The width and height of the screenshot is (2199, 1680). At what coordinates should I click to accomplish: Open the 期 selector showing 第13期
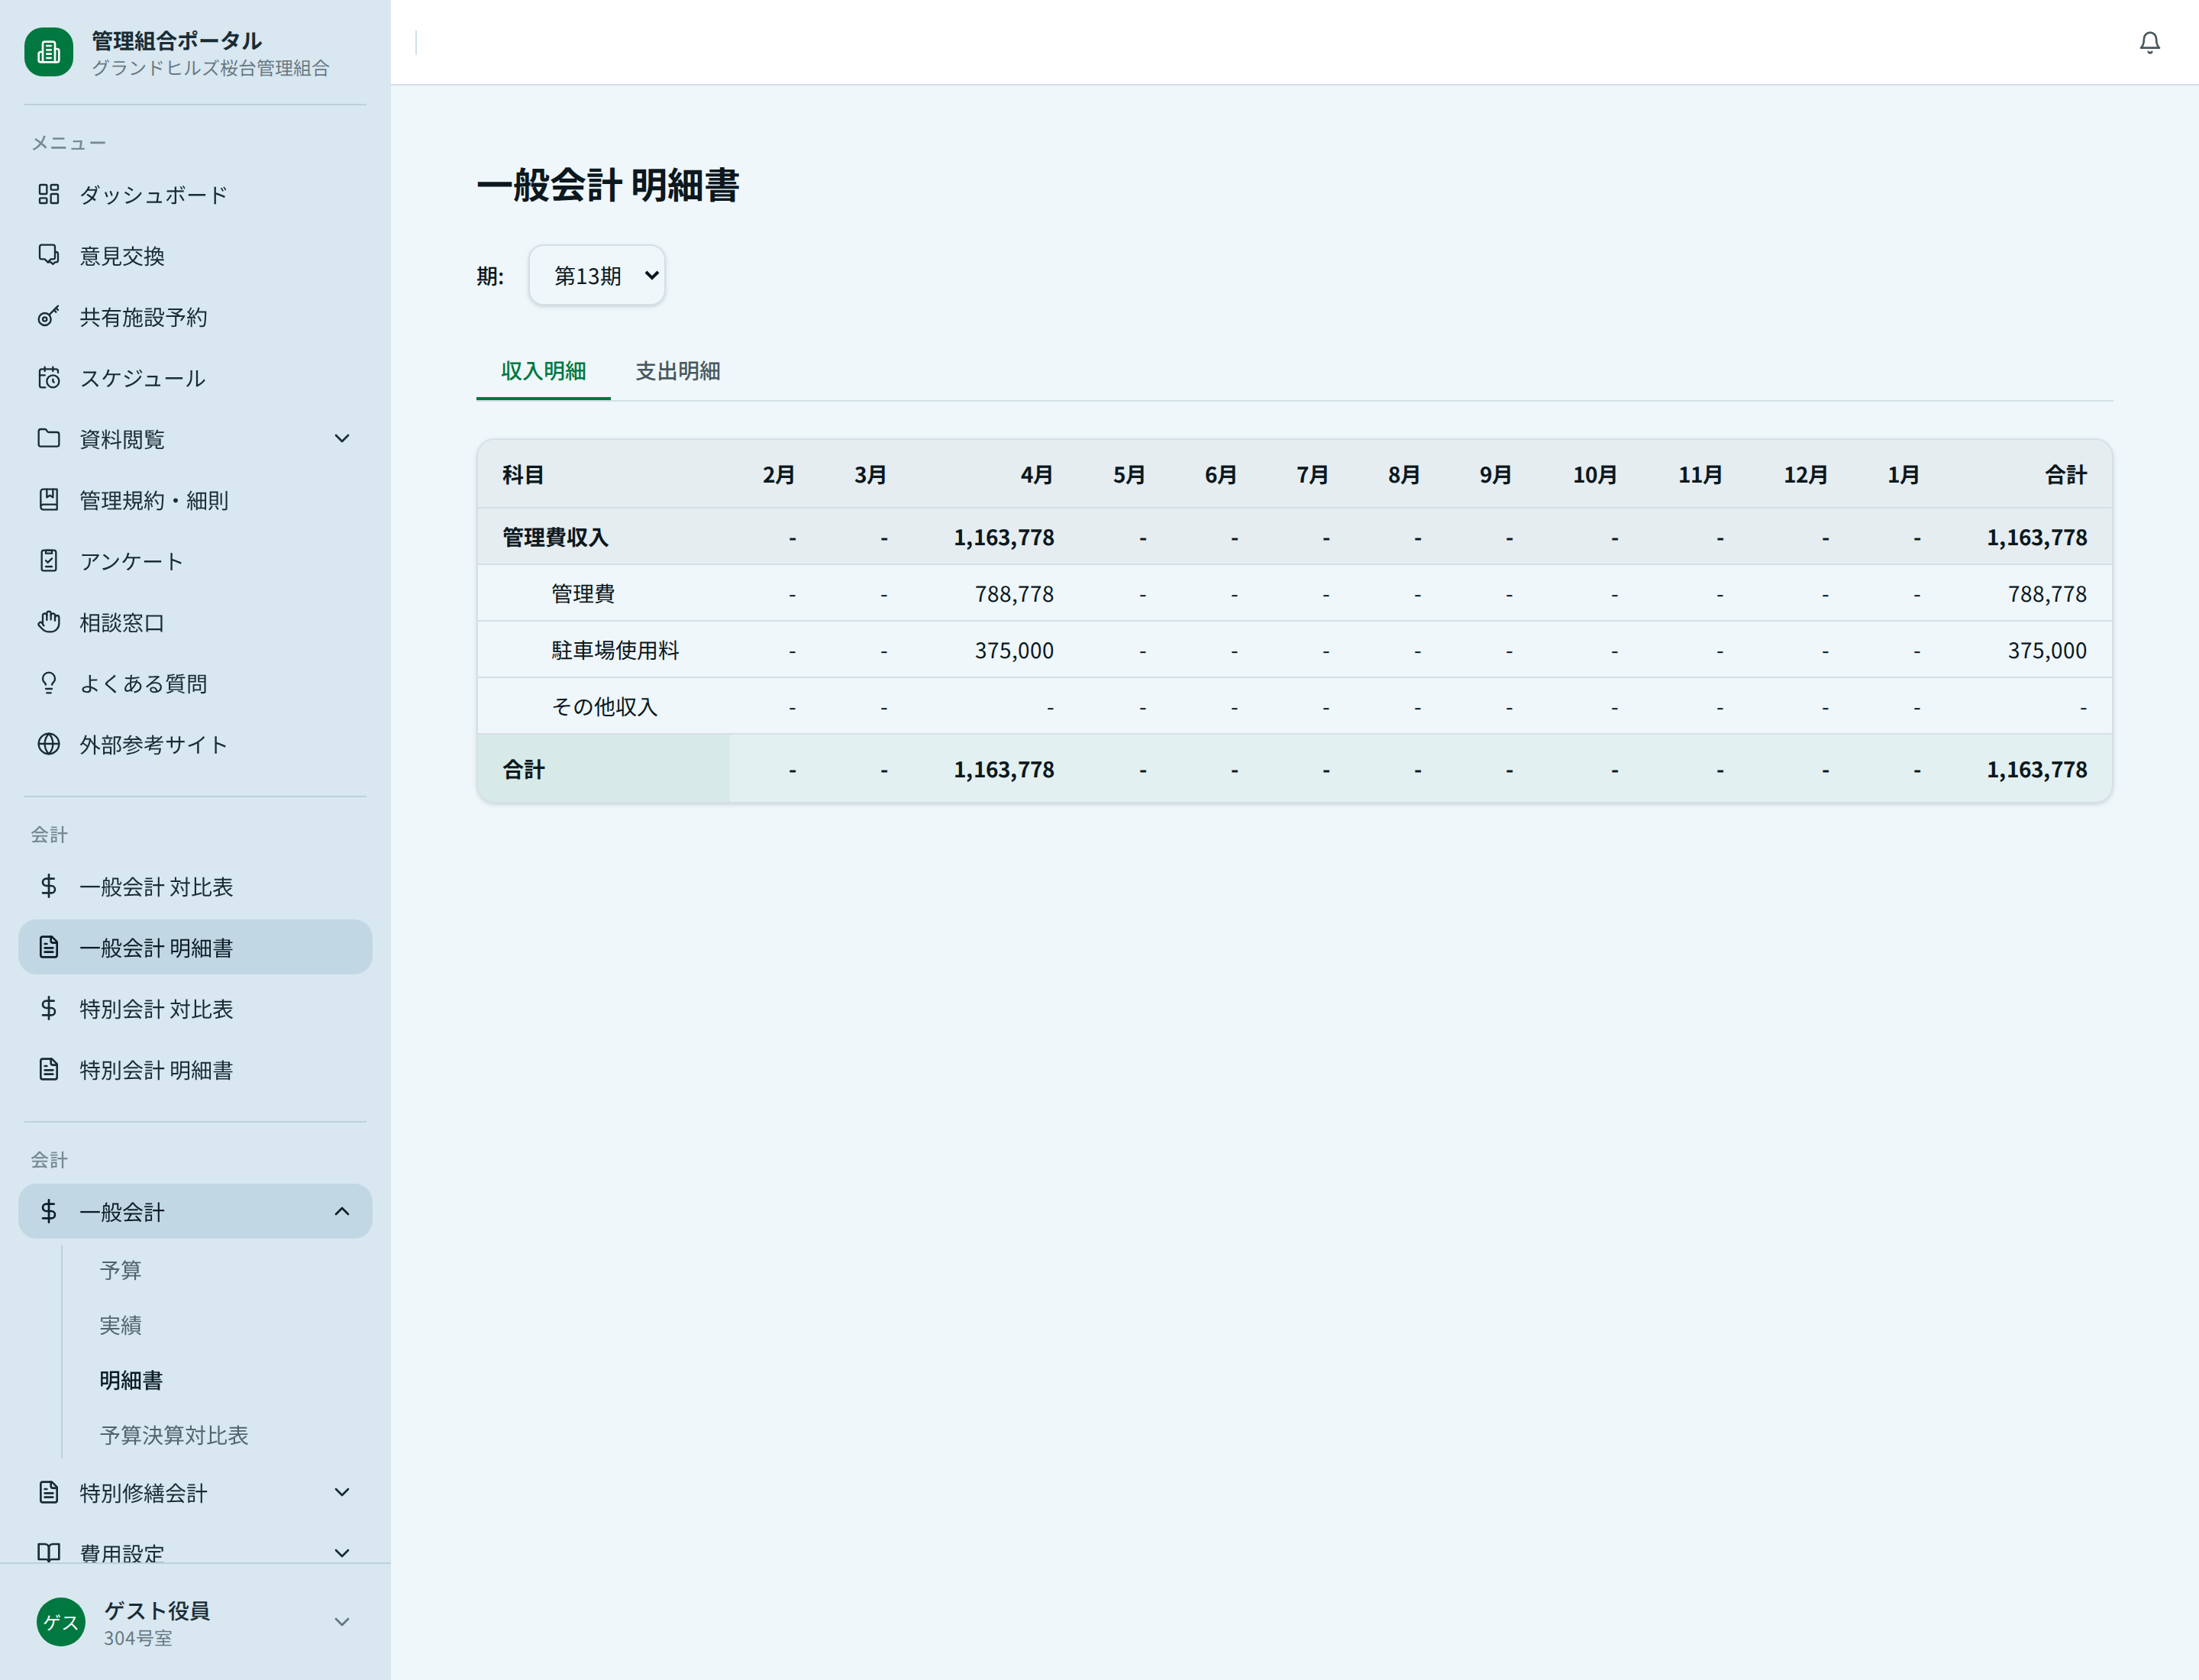click(x=597, y=275)
